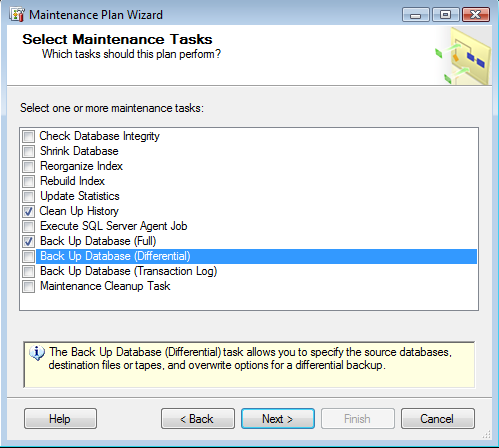Enable the Update Statistics checkbox
The height and width of the screenshot is (448, 499).
28,196
